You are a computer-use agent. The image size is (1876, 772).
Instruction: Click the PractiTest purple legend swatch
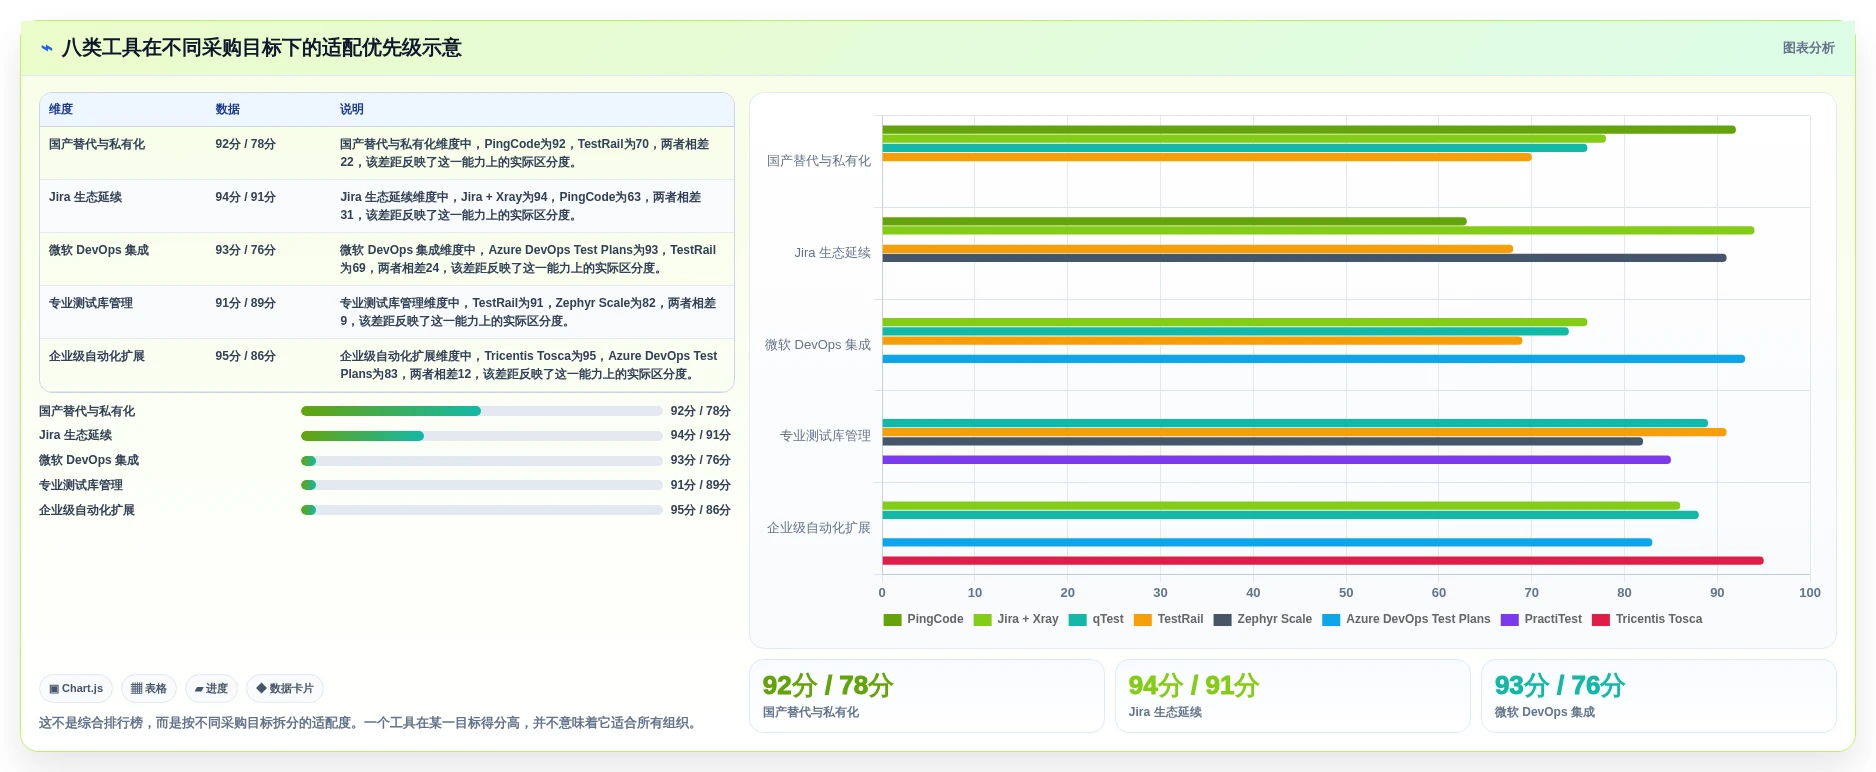[1509, 620]
